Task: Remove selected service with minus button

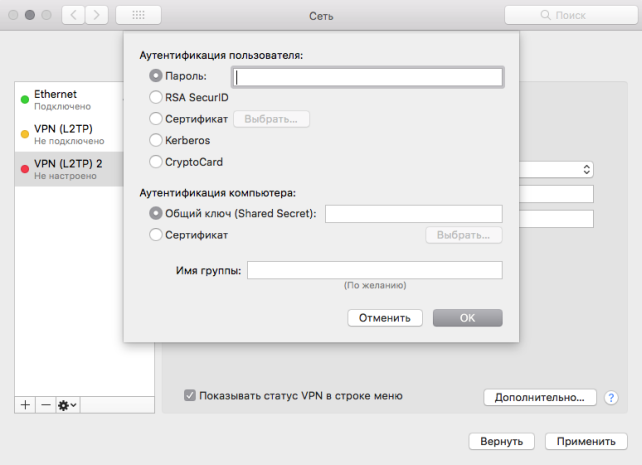Action: [x=45, y=405]
